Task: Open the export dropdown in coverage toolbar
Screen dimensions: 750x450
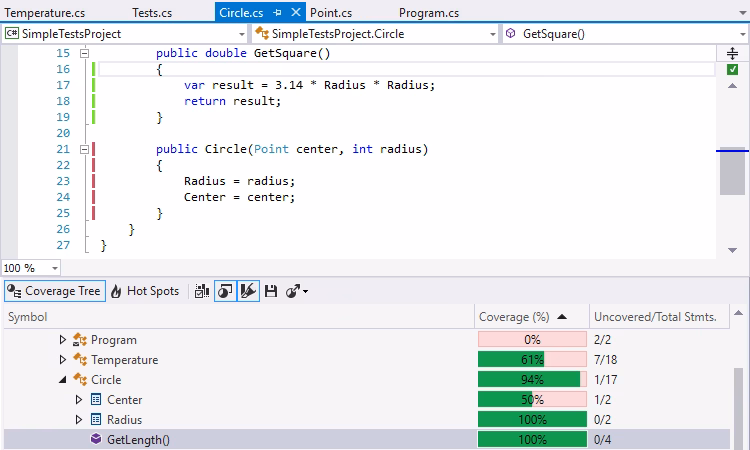Action: tap(297, 291)
